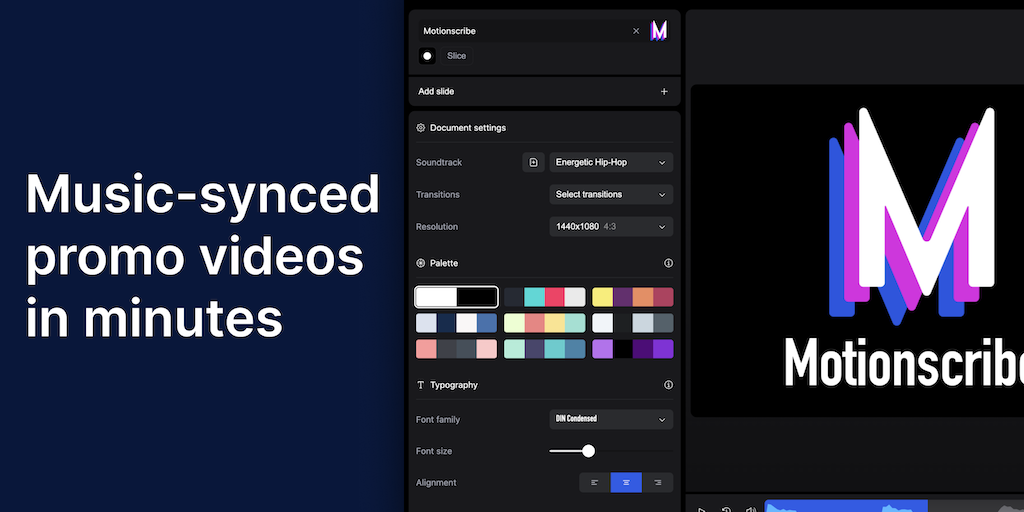Select the white and black palette
The height and width of the screenshot is (512, 1024).
click(x=456, y=297)
